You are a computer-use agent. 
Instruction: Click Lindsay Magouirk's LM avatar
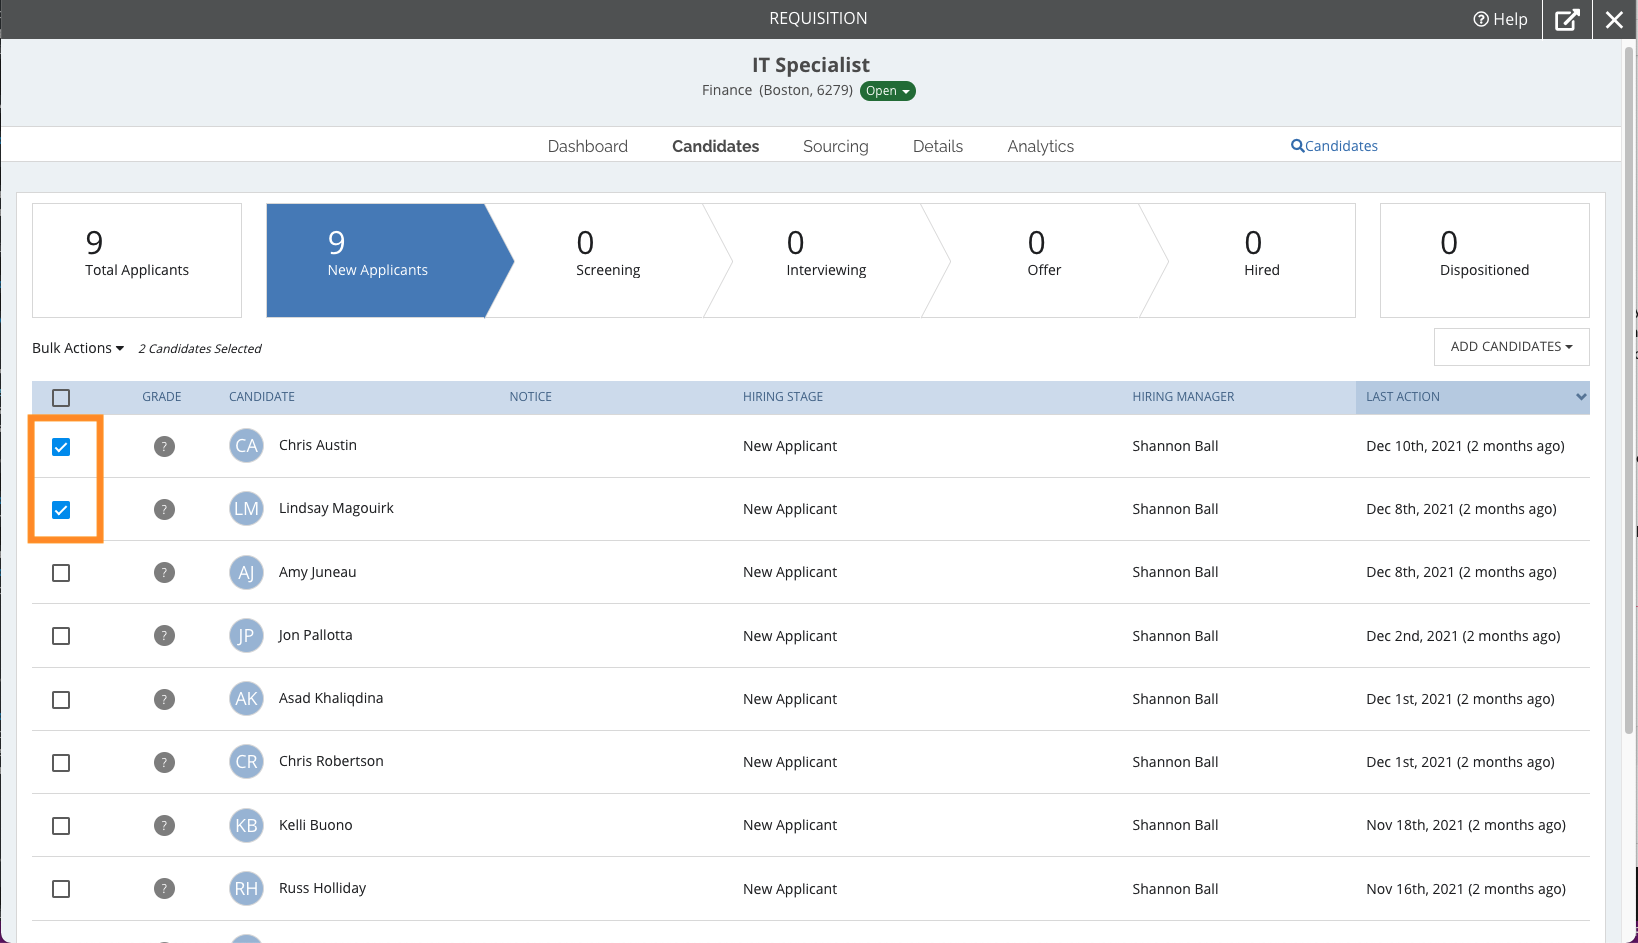pos(246,509)
